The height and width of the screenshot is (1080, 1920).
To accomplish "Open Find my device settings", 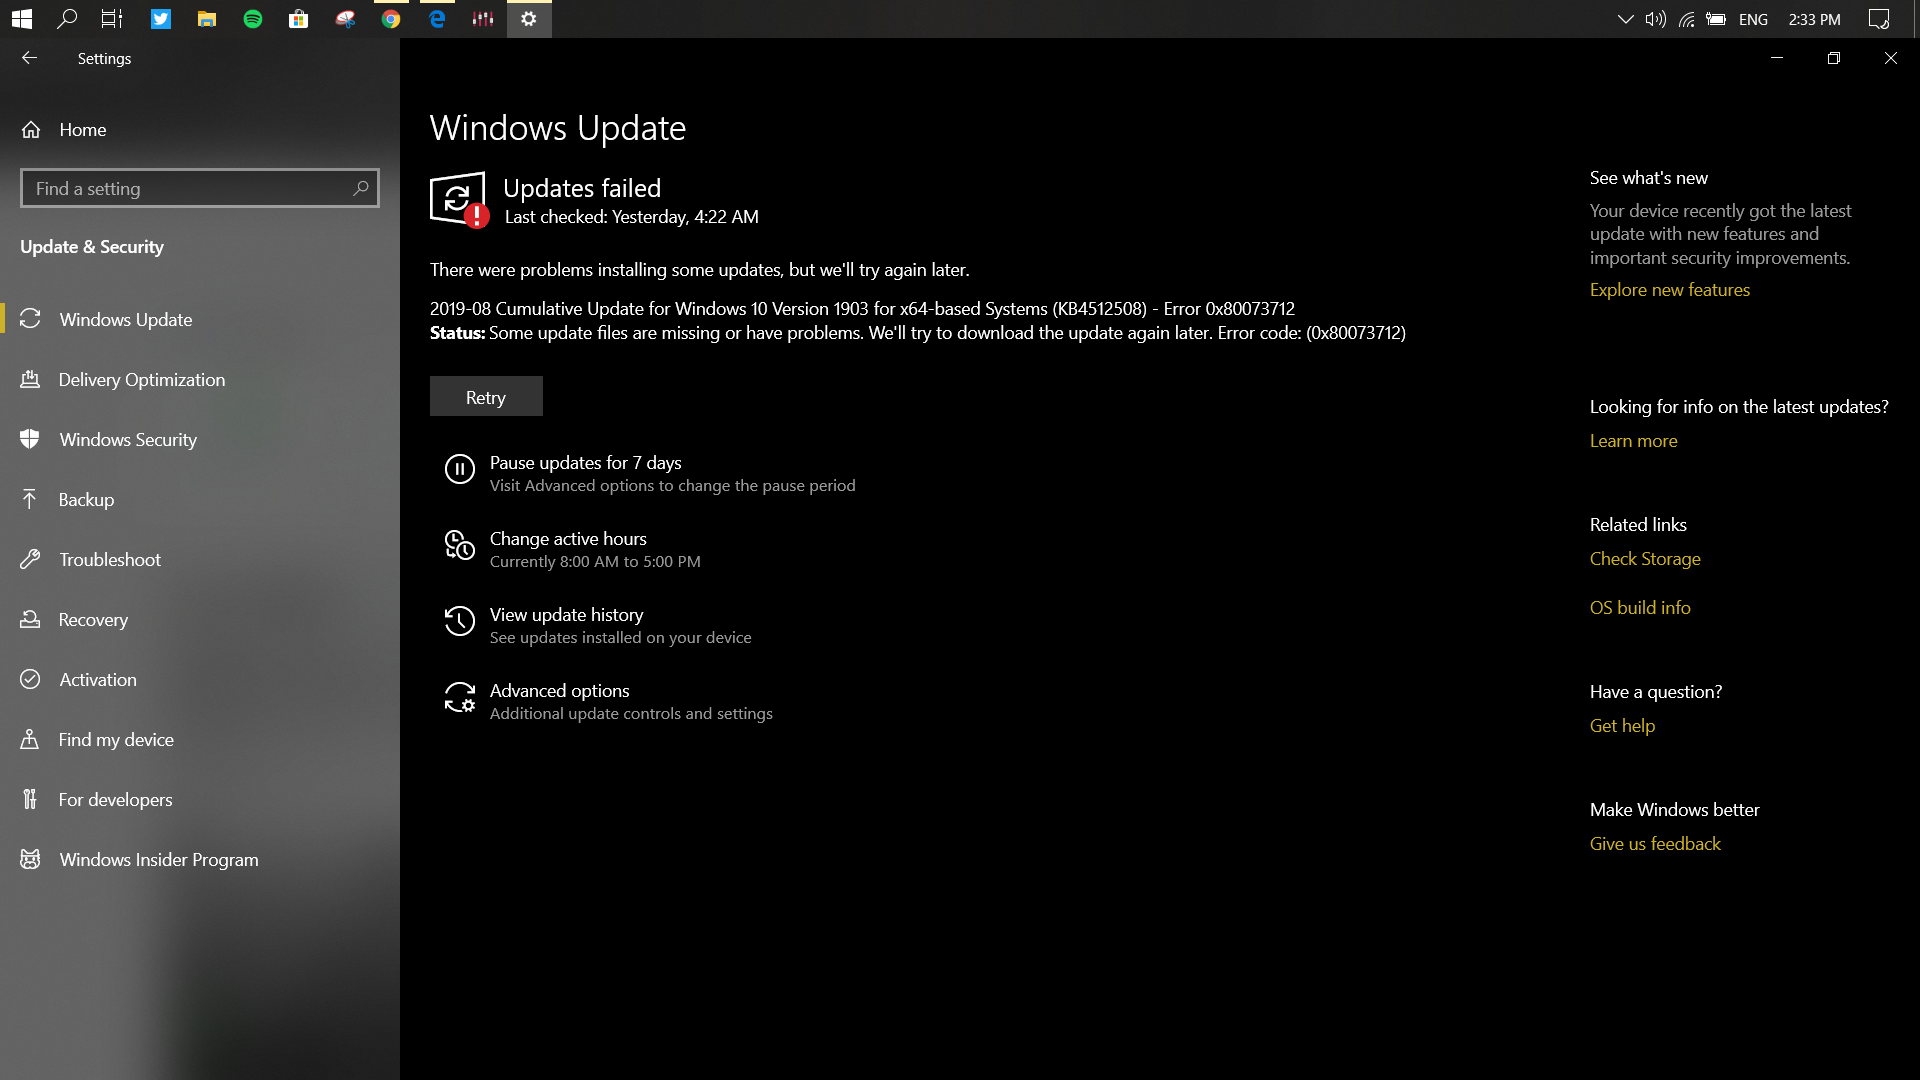I will (116, 738).
